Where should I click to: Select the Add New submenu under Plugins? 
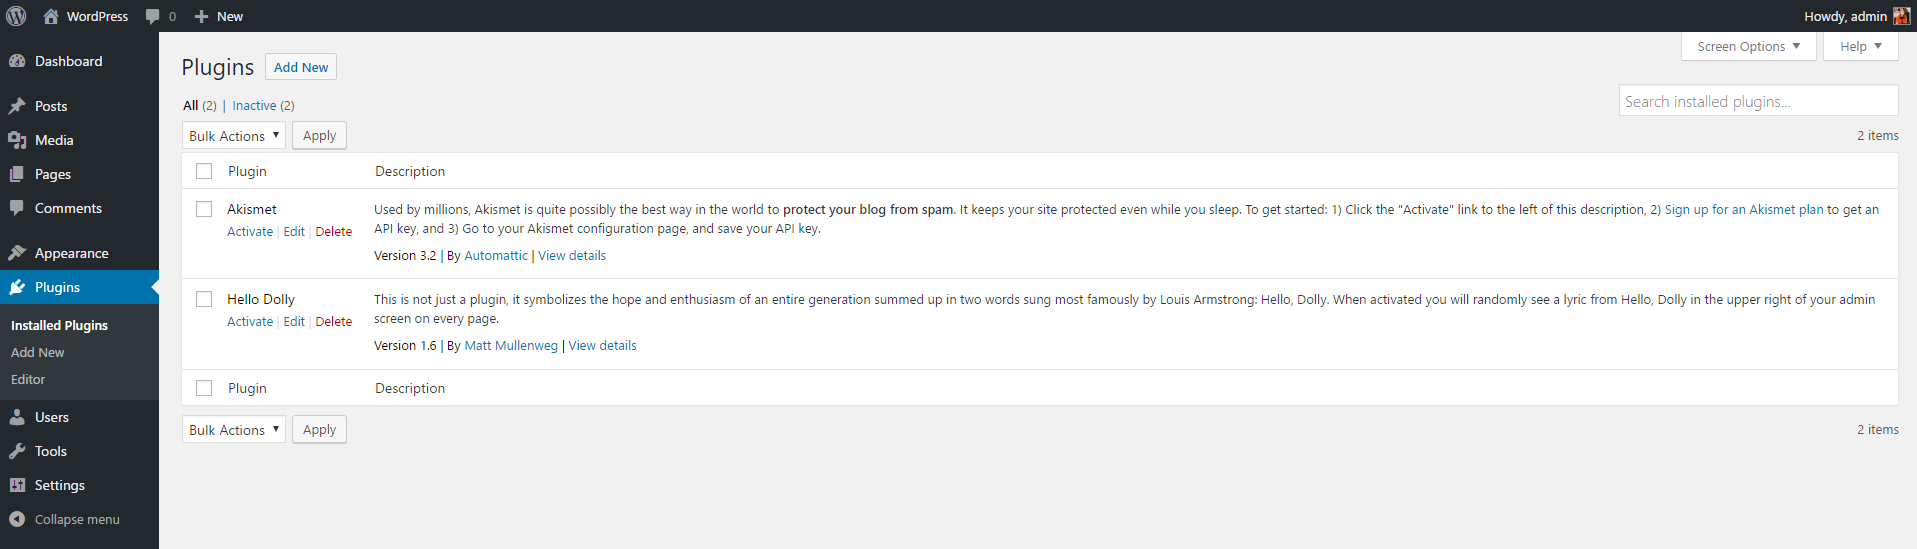pyautogui.click(x=38, y=352)
